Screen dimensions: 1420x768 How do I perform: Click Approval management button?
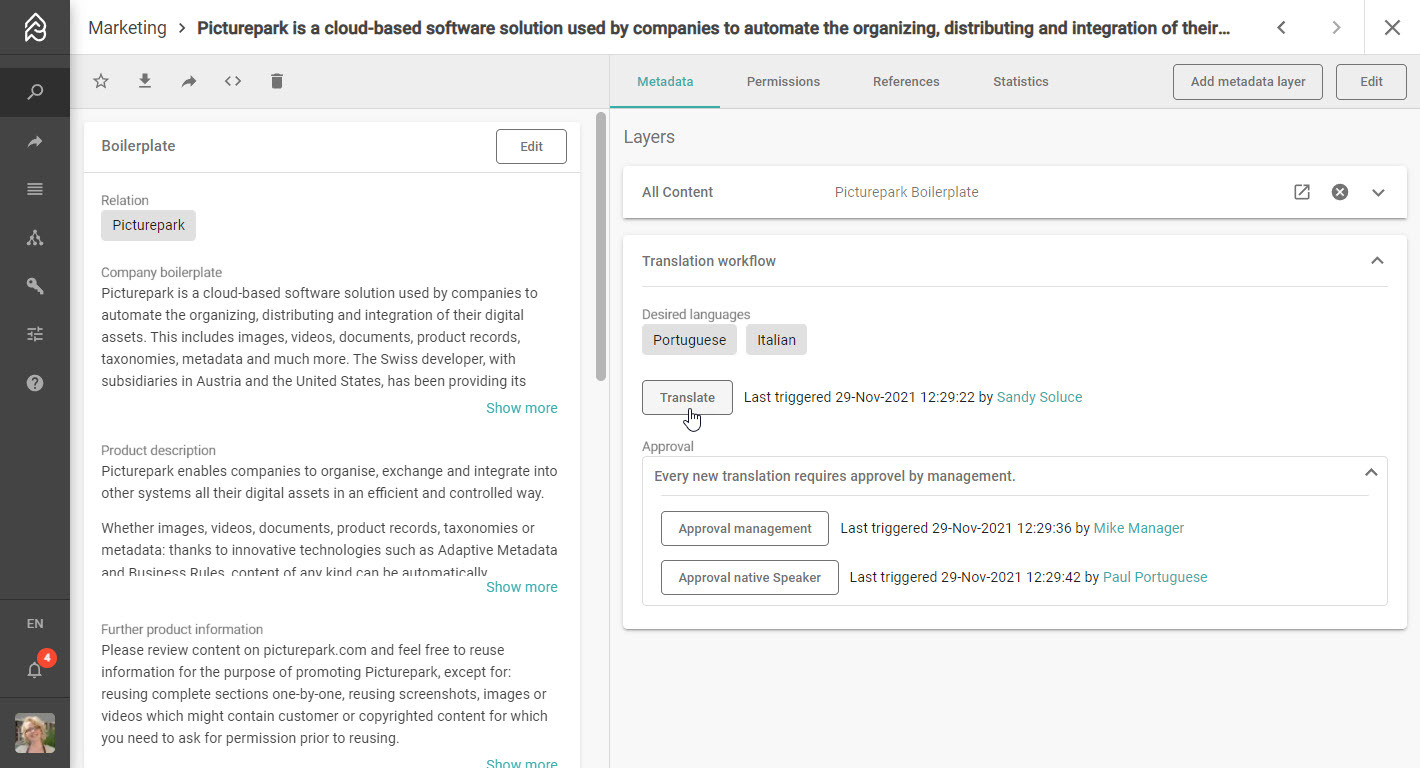pyautogui.click(x=745, y=528)
